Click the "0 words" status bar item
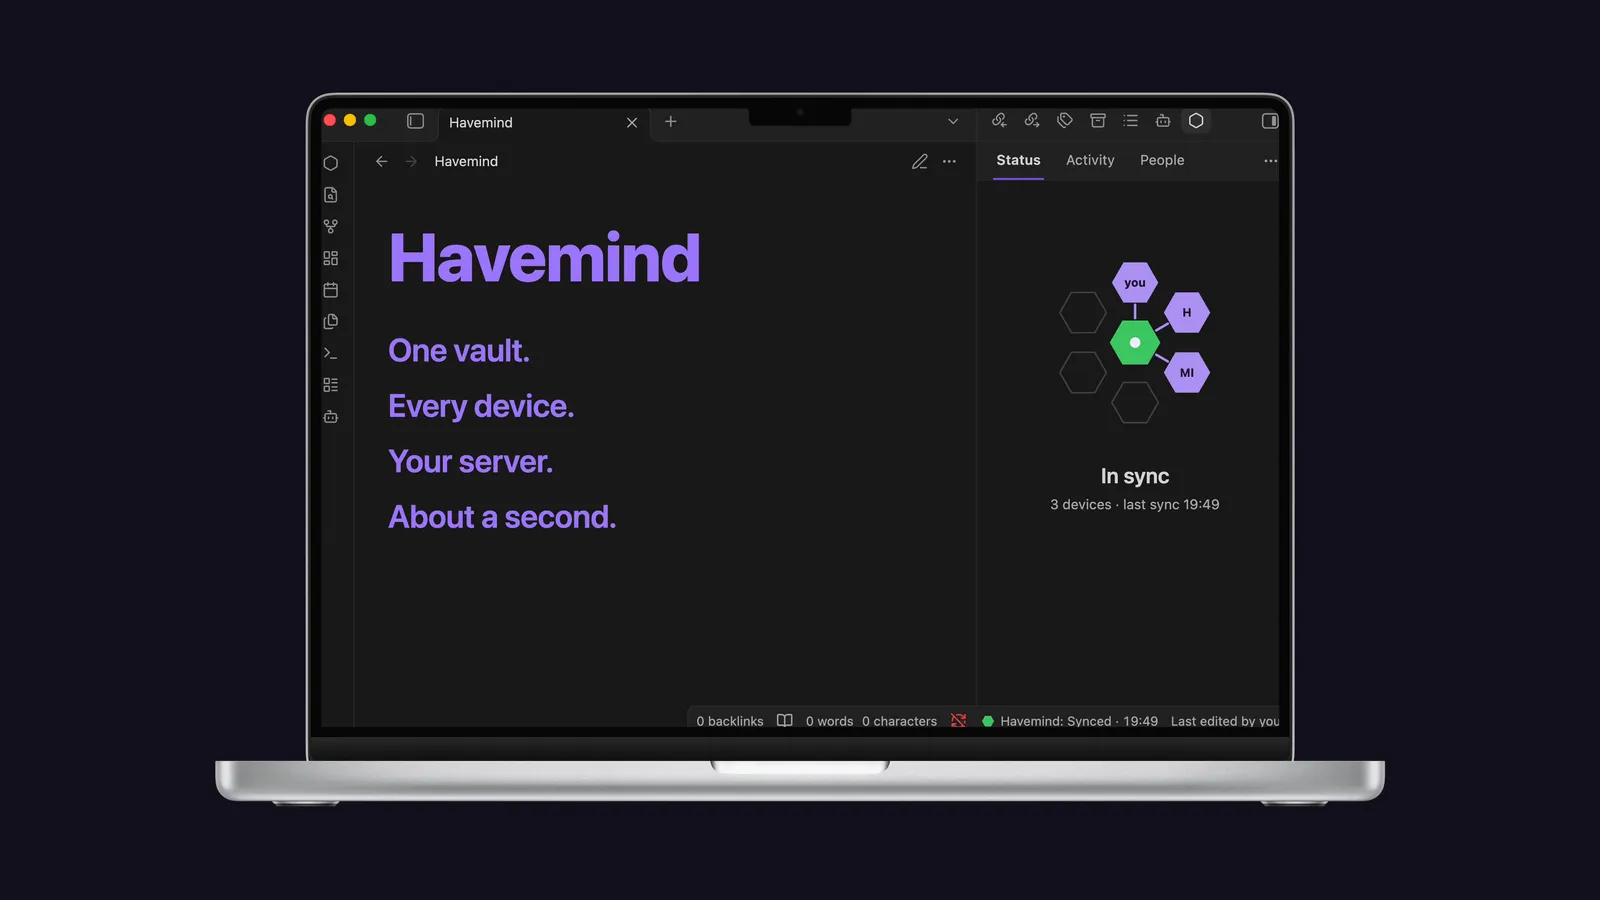Screen dimensions: 1600x900 tap(830, 721)
